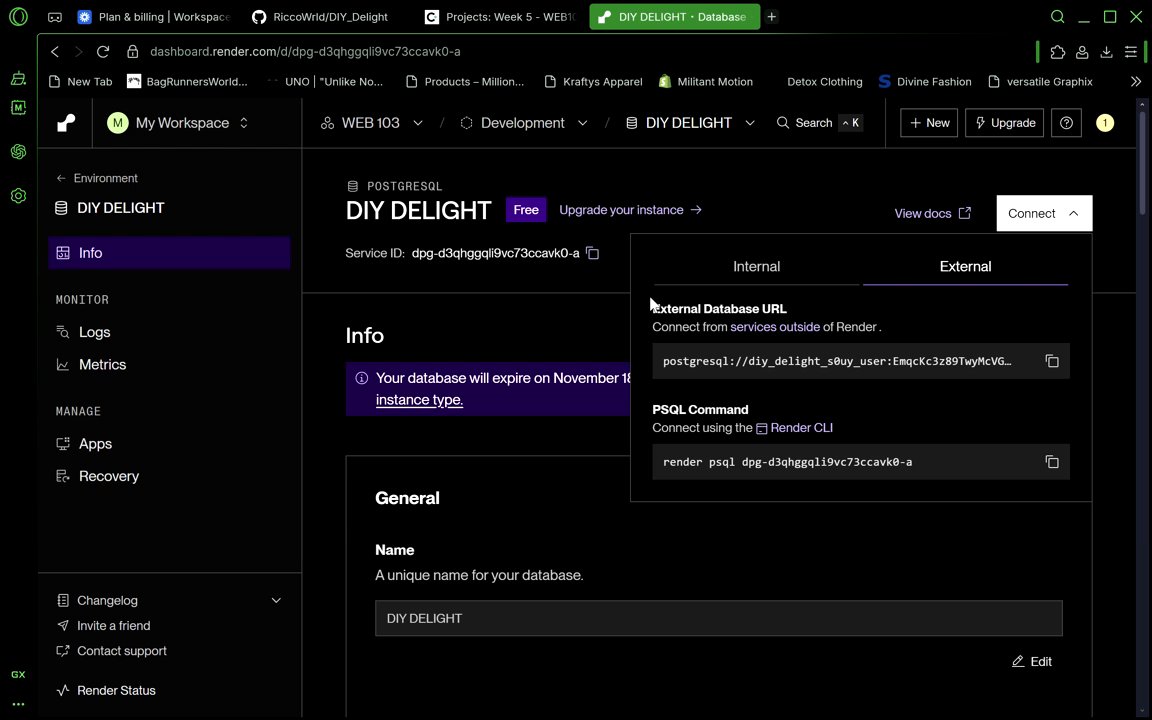
Task: Open Render Status page
Action: (x=107, y=690)
